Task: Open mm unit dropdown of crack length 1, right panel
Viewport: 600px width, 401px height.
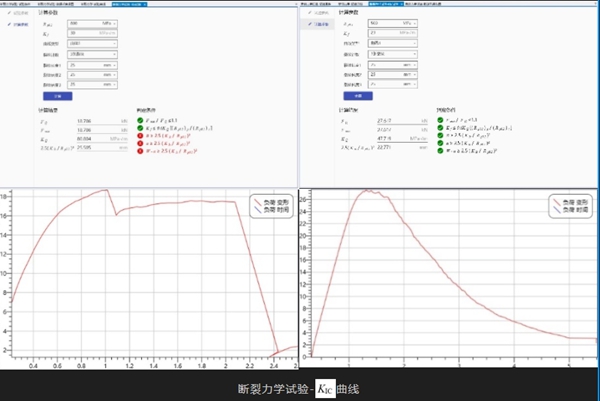Action: 415,65
